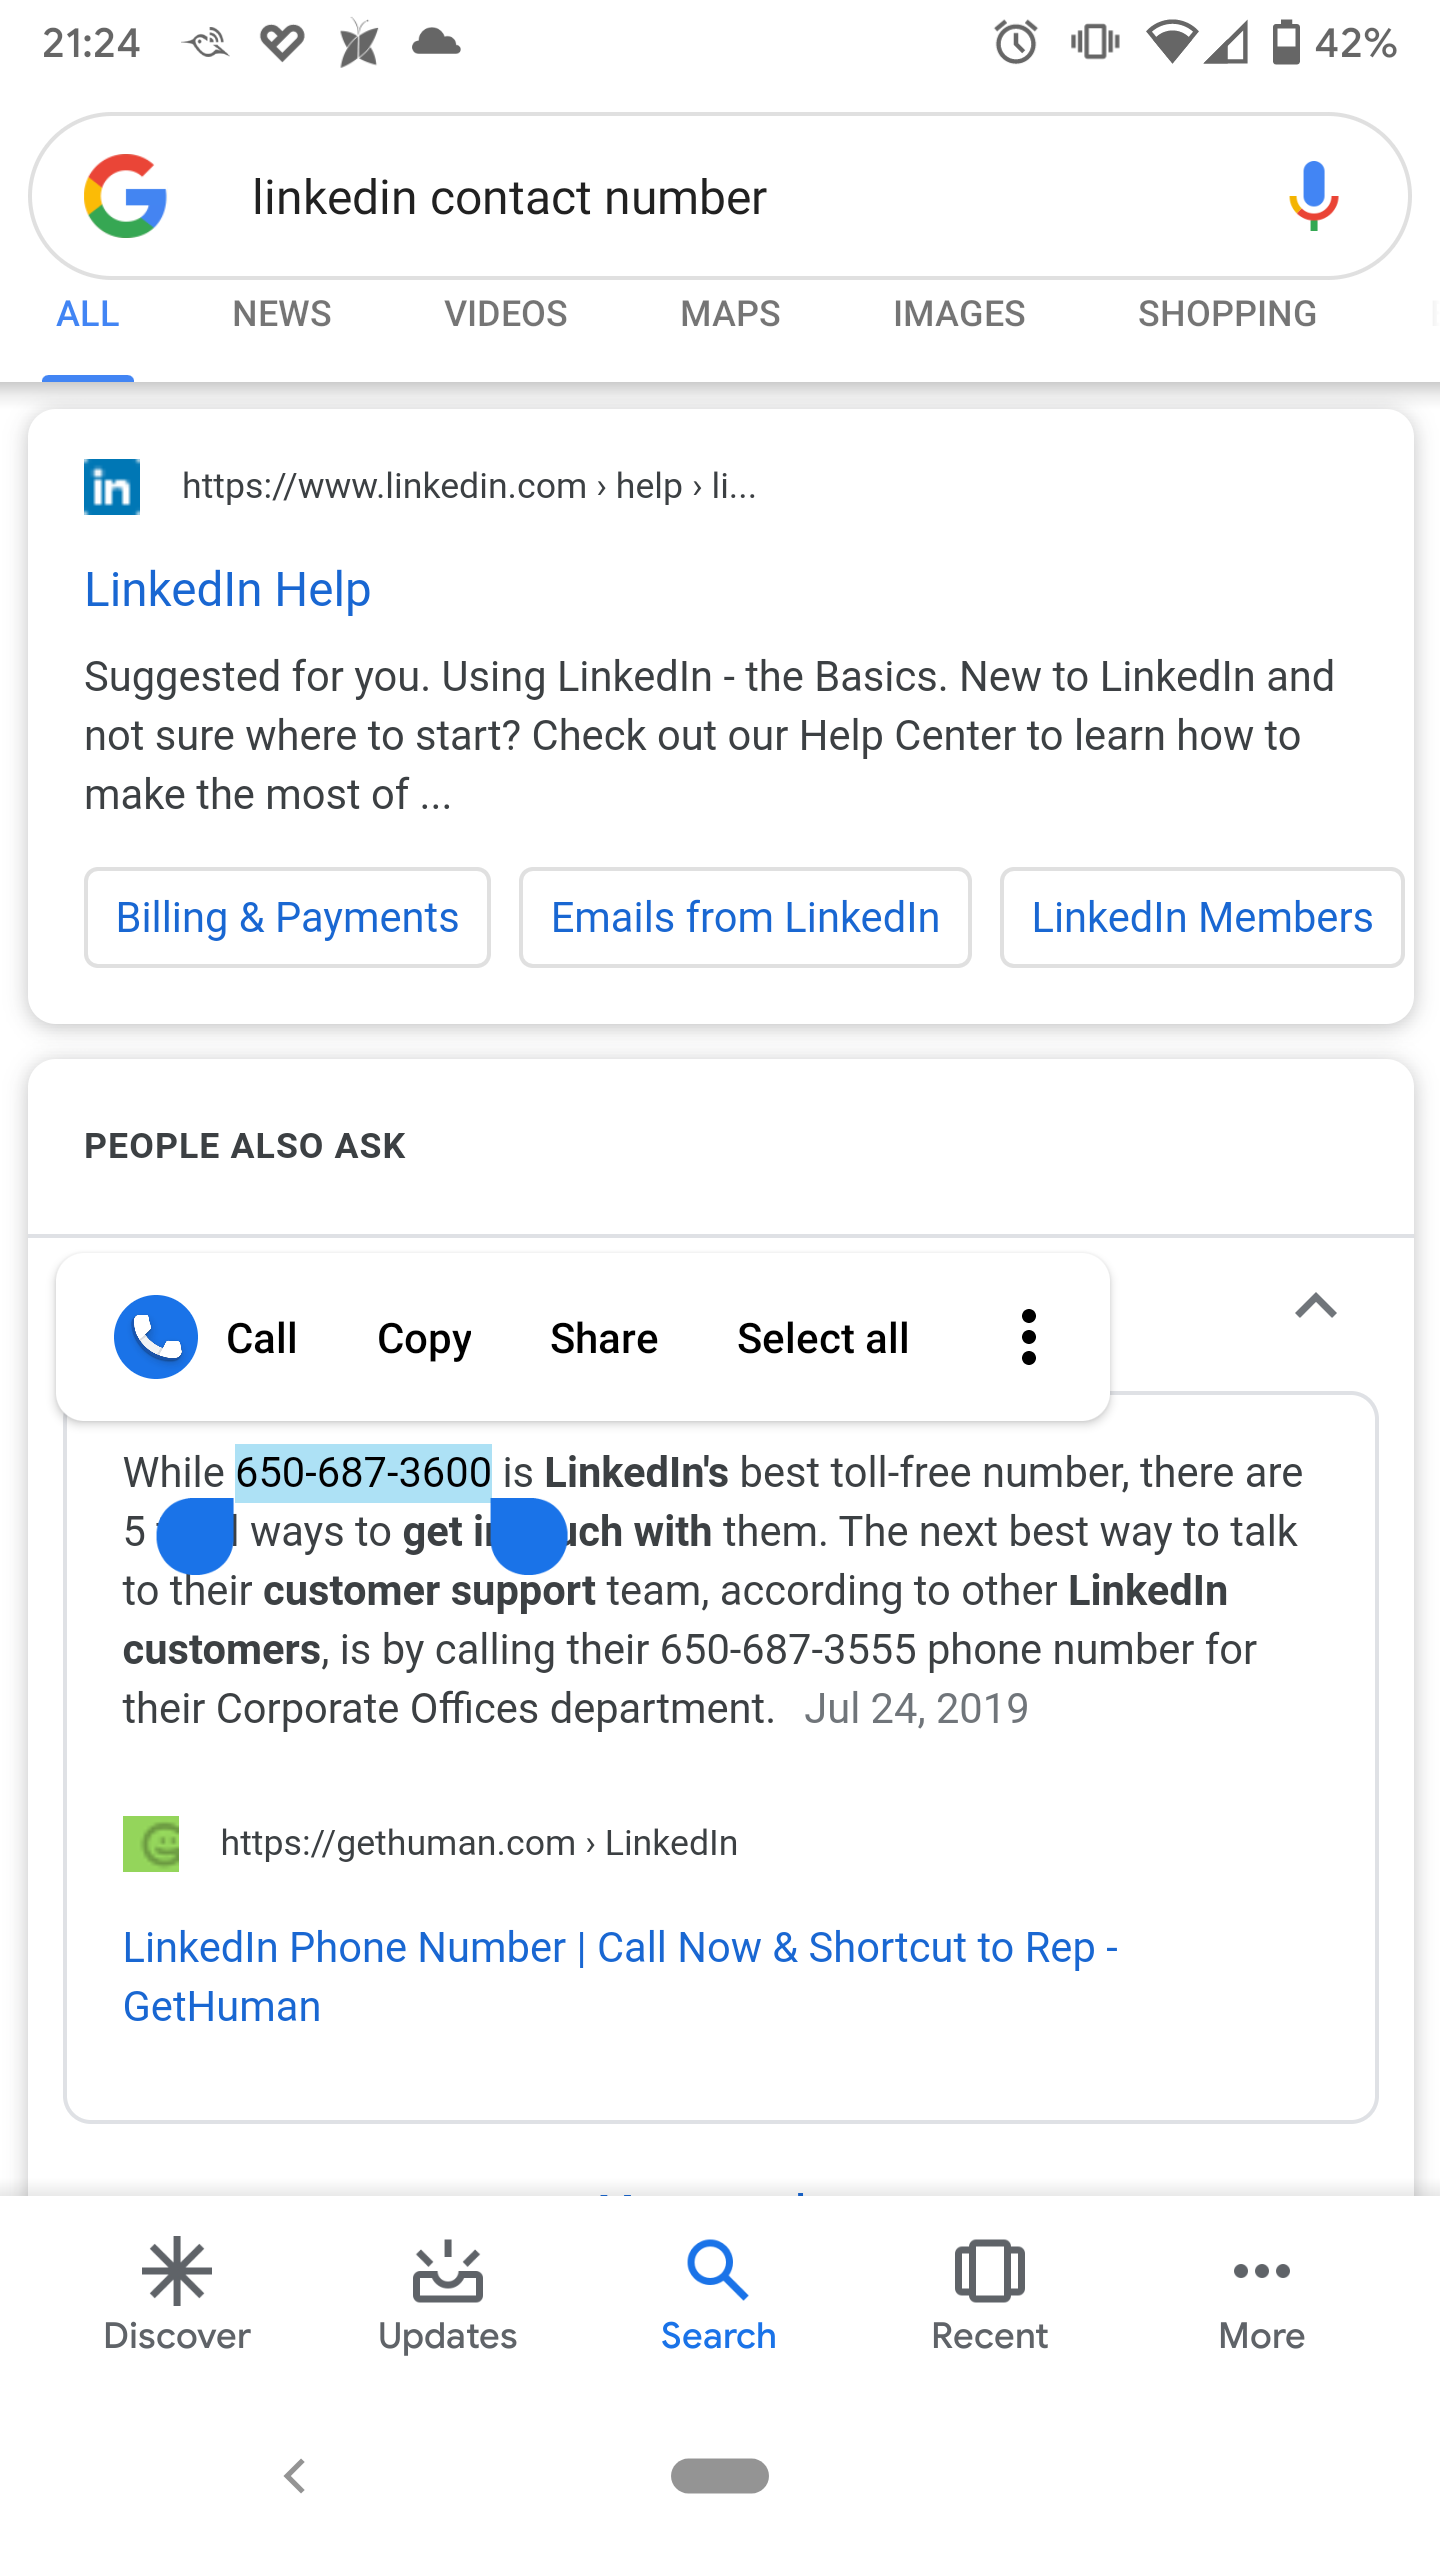Tap Copy in the selection toolbar
1440x2560 pixels.
coord(424,1338)
